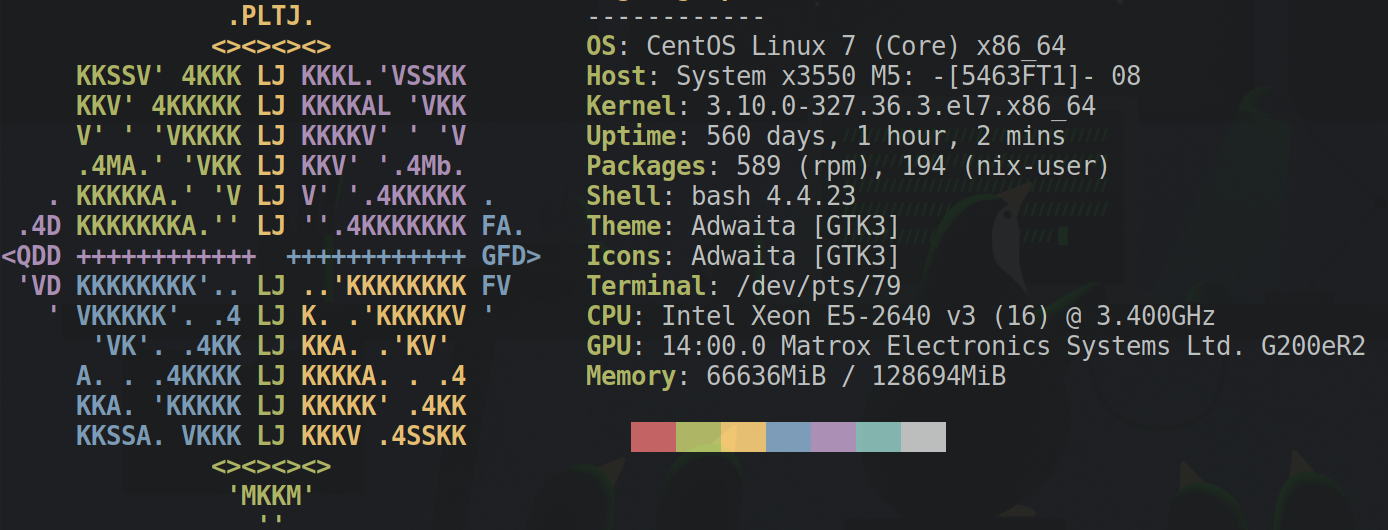The width and height of the screenshot is (1388, 530).
Task: Click the .4SSKK text in the logo
Action: tap(421, 437)
